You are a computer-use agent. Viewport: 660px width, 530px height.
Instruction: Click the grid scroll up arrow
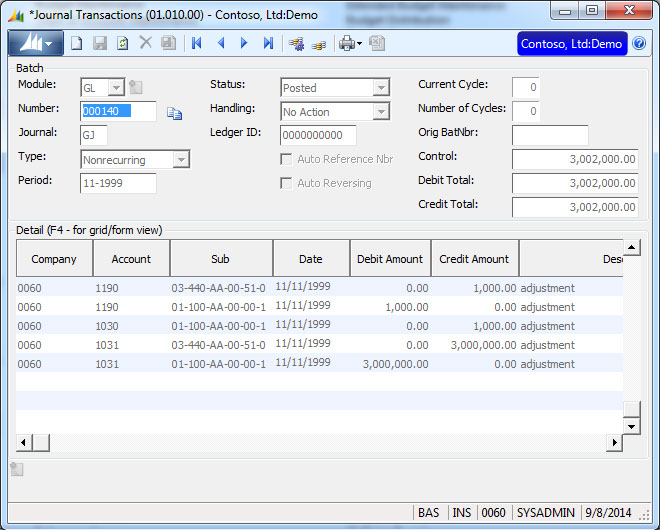point(631,248)
